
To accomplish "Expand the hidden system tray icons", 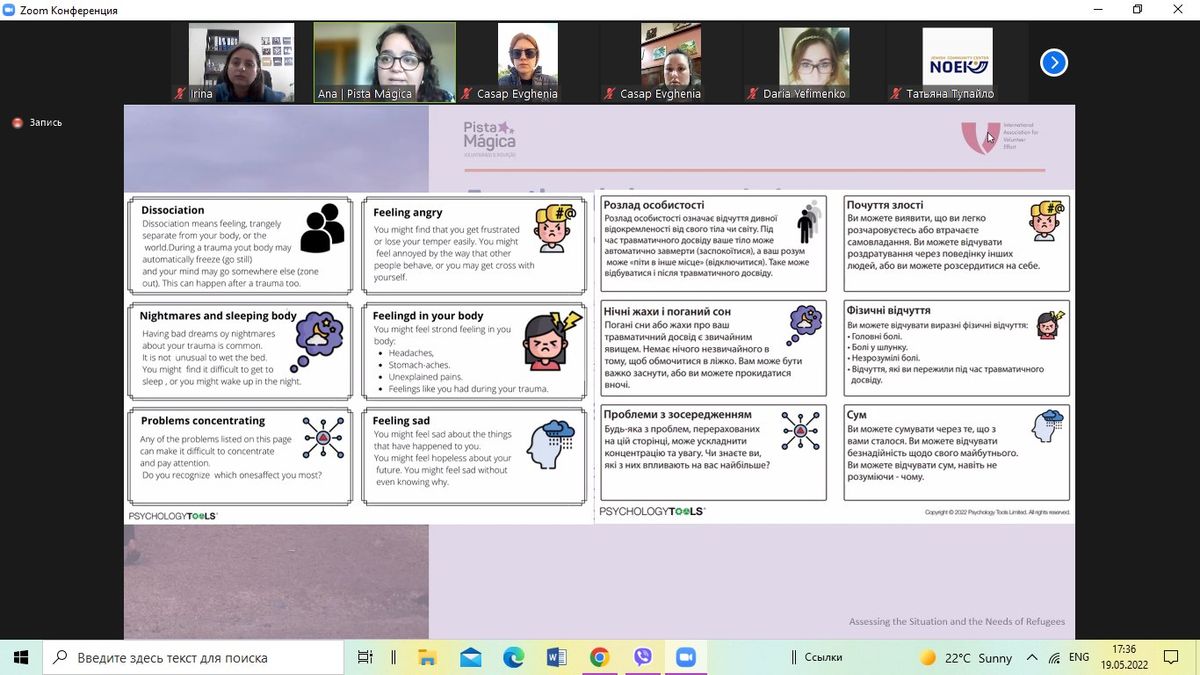I will [x=1030, y=657].
